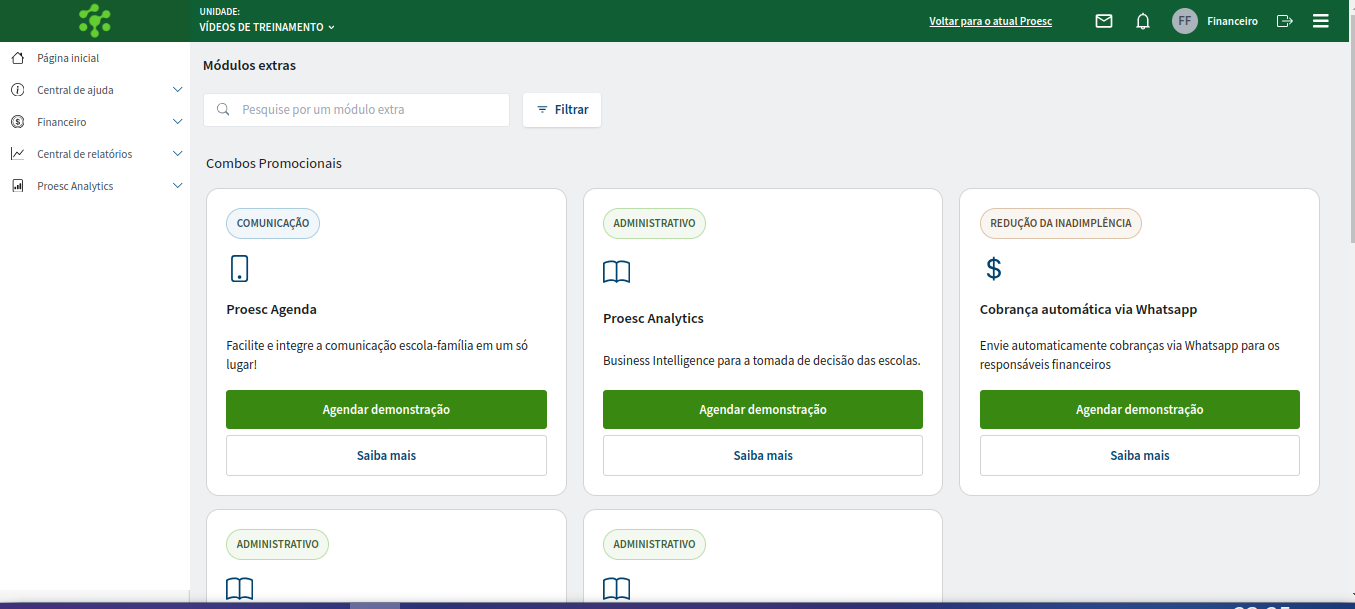
Task: Click Agendar demonstração for Proesc Agenda
Action: click(x=386, y=410)
